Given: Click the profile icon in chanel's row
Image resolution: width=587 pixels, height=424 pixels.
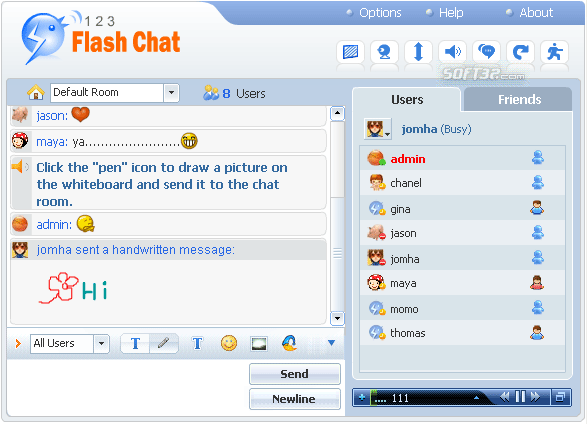Looking at the screenshot, I should point(538,182).
